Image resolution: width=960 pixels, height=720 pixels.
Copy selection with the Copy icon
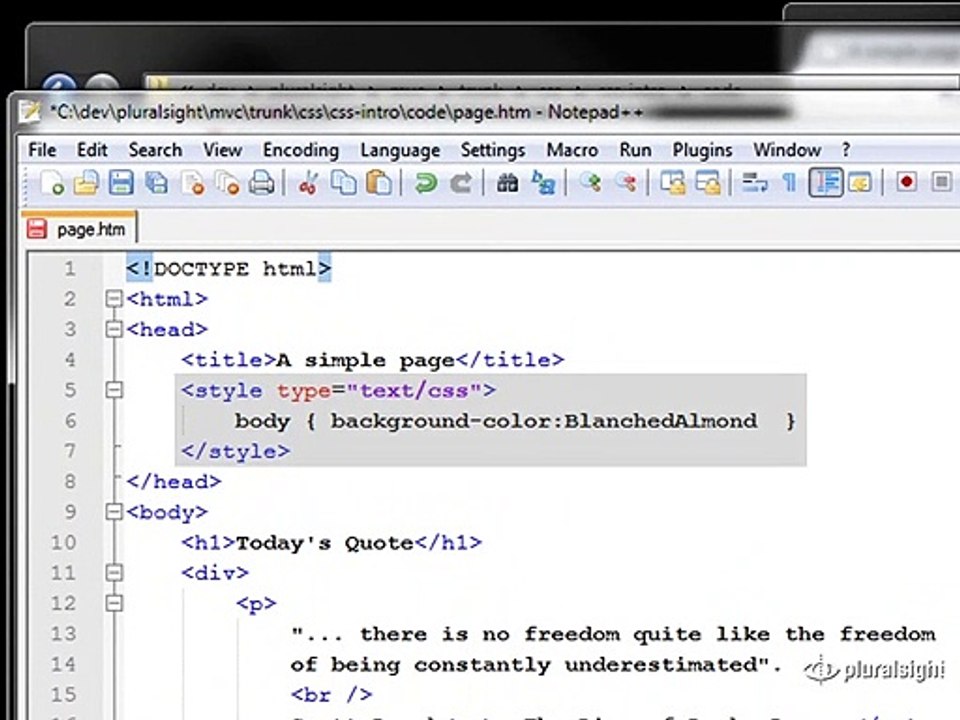[343, 182]
